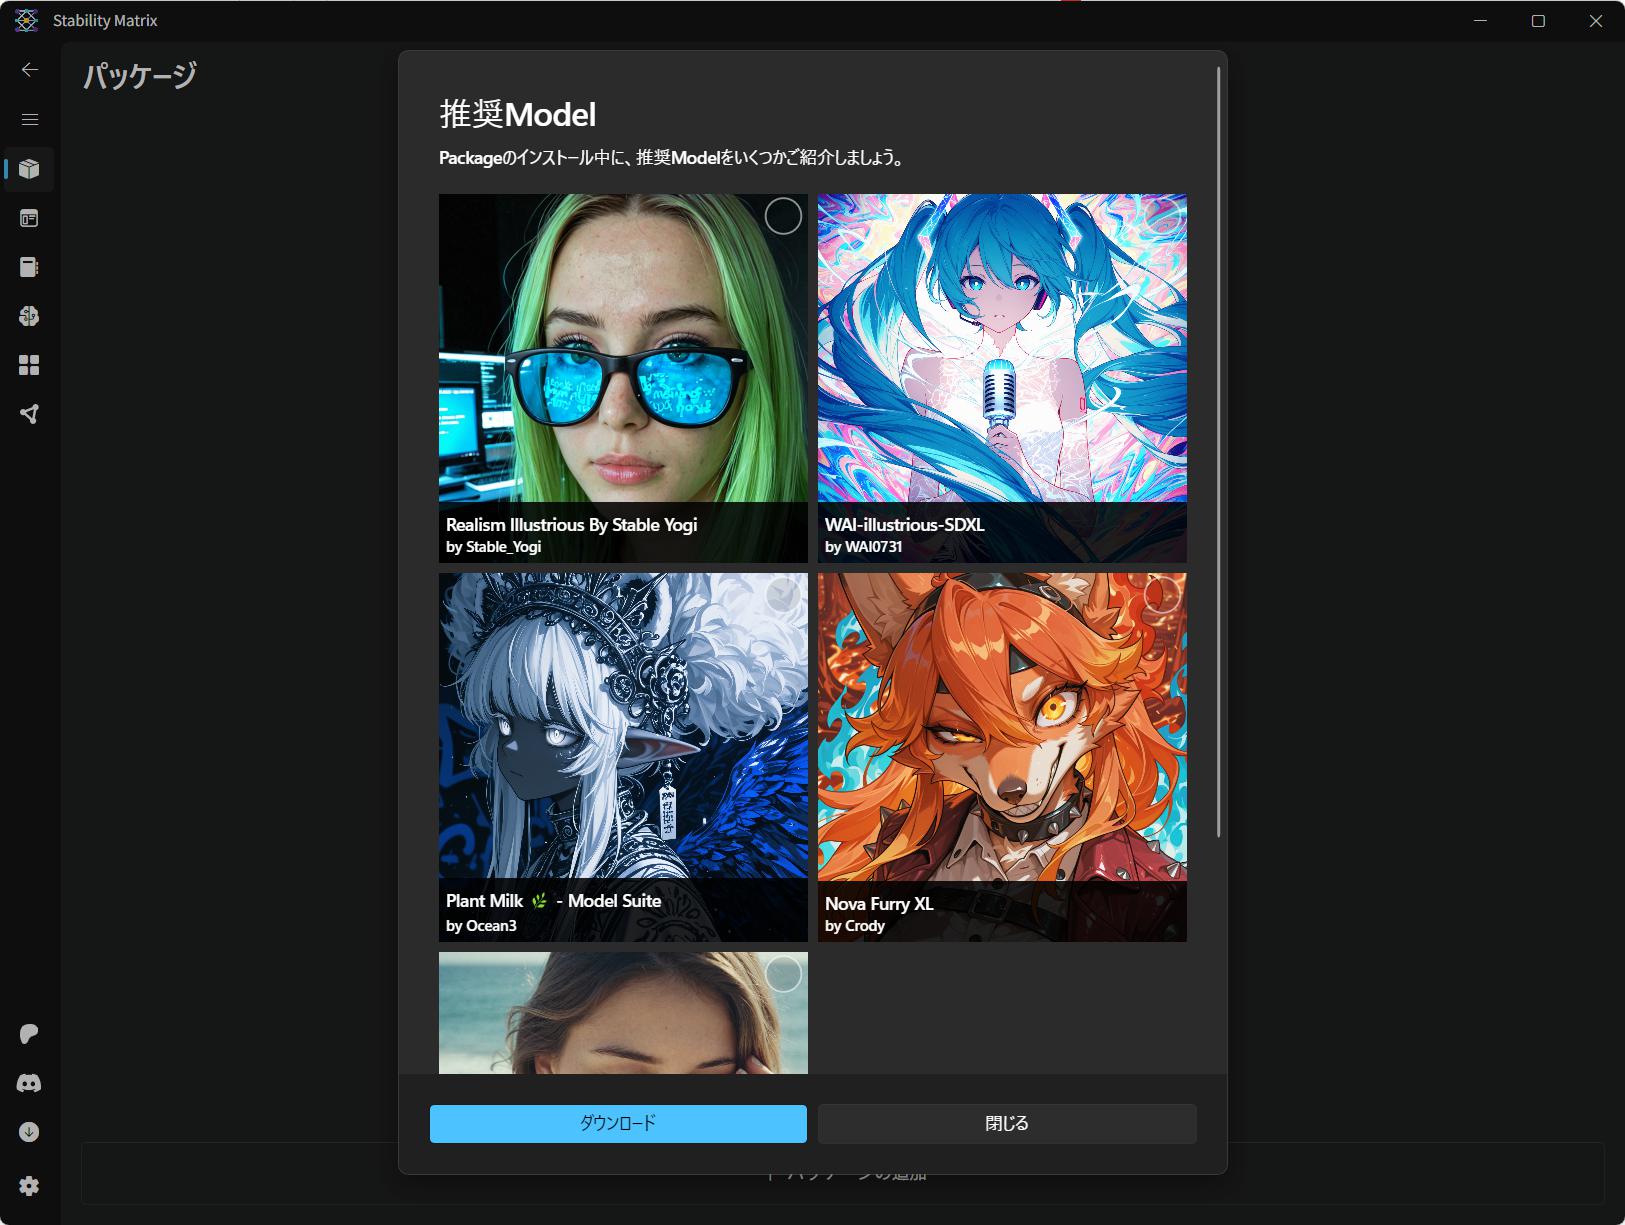Screen dimensions: 1625x1225
Task: Click the 閉じる button
Action: tap(1006, 1123)
